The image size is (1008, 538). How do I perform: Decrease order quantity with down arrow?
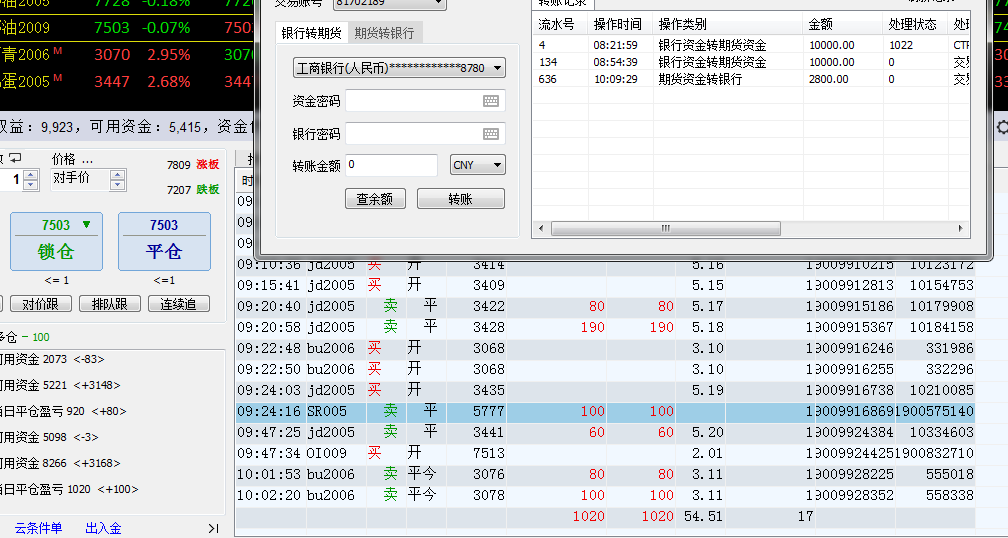tap(30, 185)
